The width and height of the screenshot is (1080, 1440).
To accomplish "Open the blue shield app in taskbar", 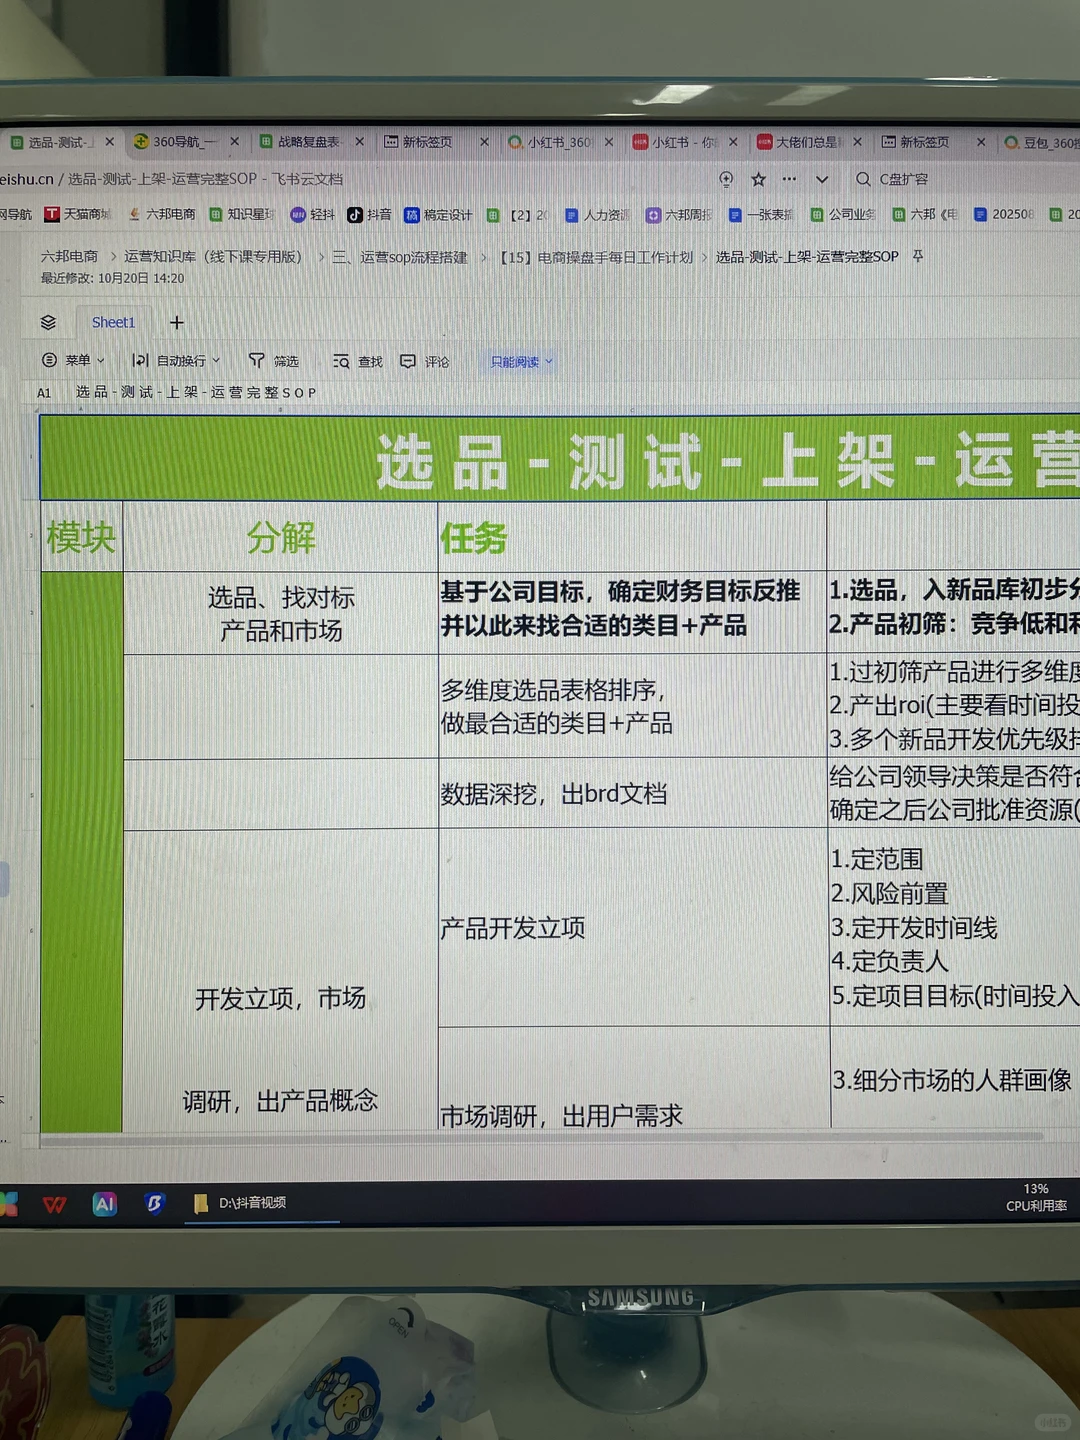I will coord(154,1204).
